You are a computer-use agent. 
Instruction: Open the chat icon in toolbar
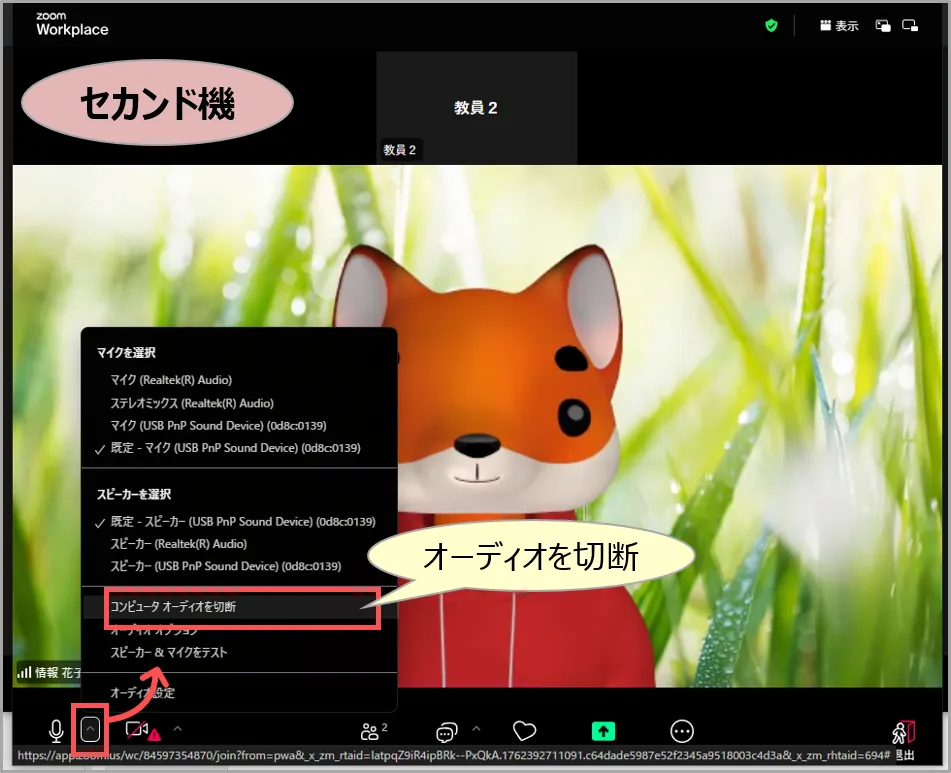pyautogui.click(x=446, y=731)
